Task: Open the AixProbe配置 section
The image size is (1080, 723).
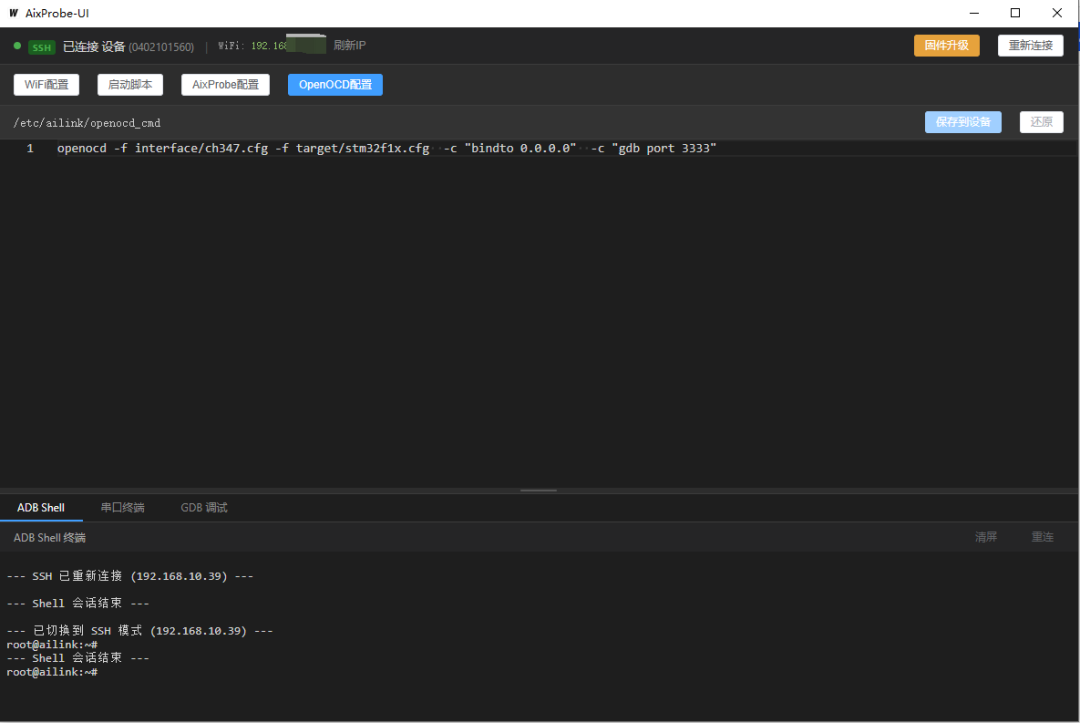Action: 225,85
